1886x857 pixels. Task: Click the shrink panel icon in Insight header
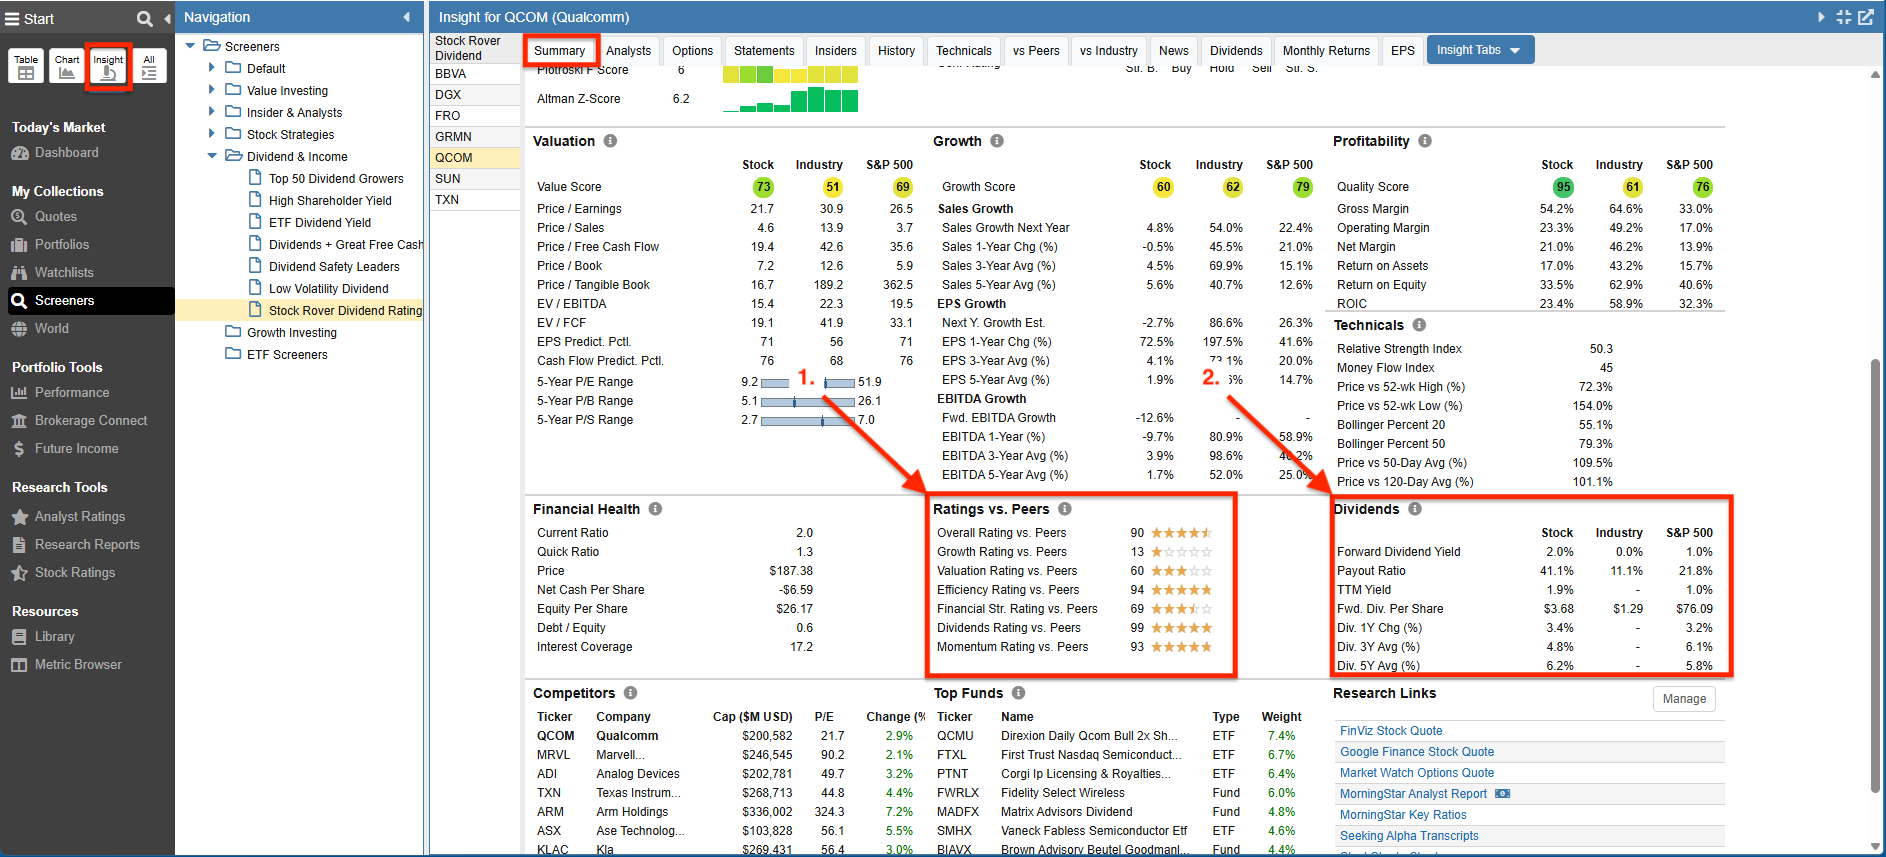pyautogui.click(x=1844, y=17)
